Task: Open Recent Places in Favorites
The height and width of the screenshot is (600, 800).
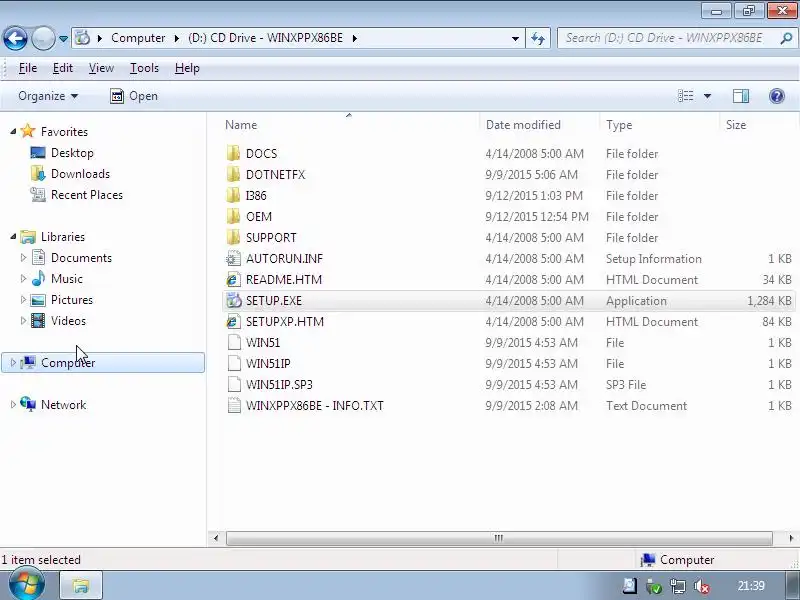Action: tap(87, 194)
